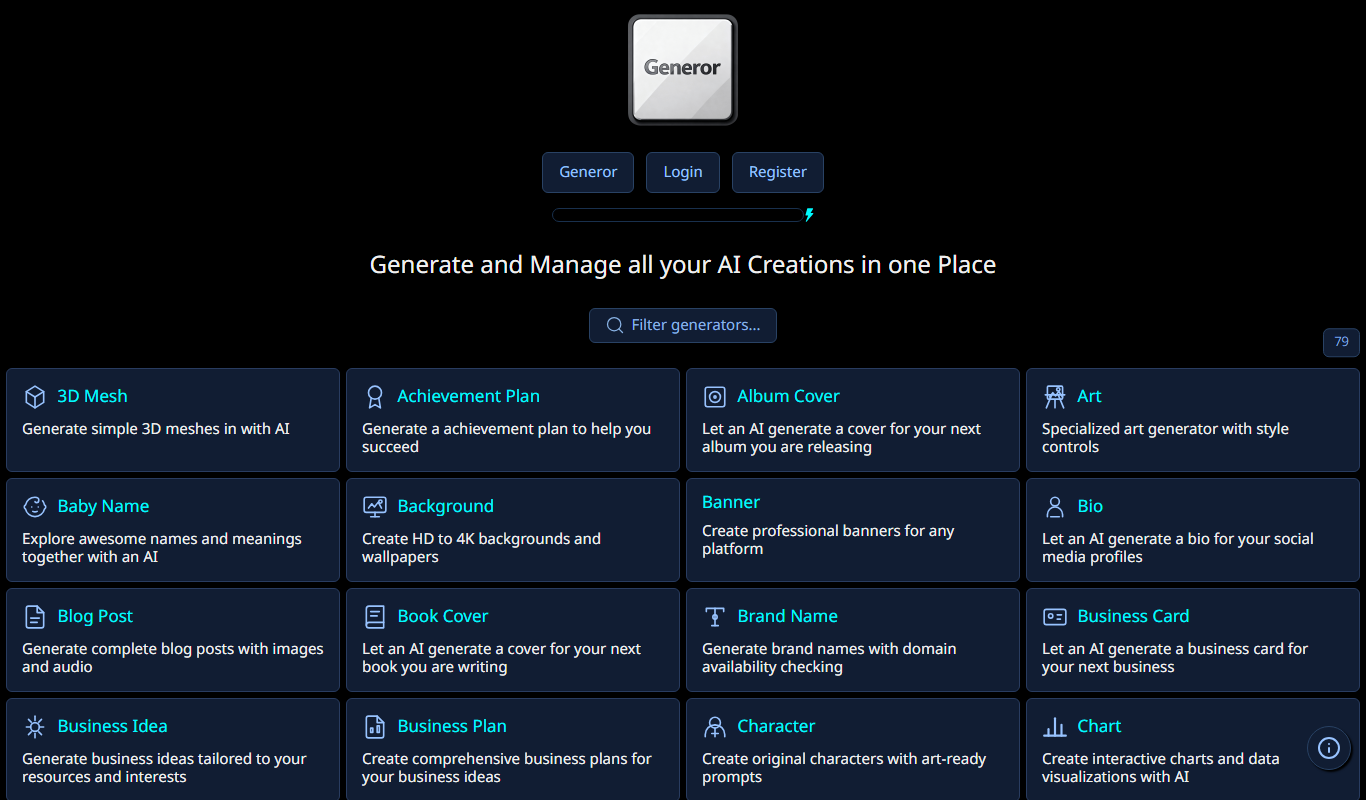1366x800 pixels.
Task: Click the energy progress bar
Action: pyautogui.click(x=677, y=215)
